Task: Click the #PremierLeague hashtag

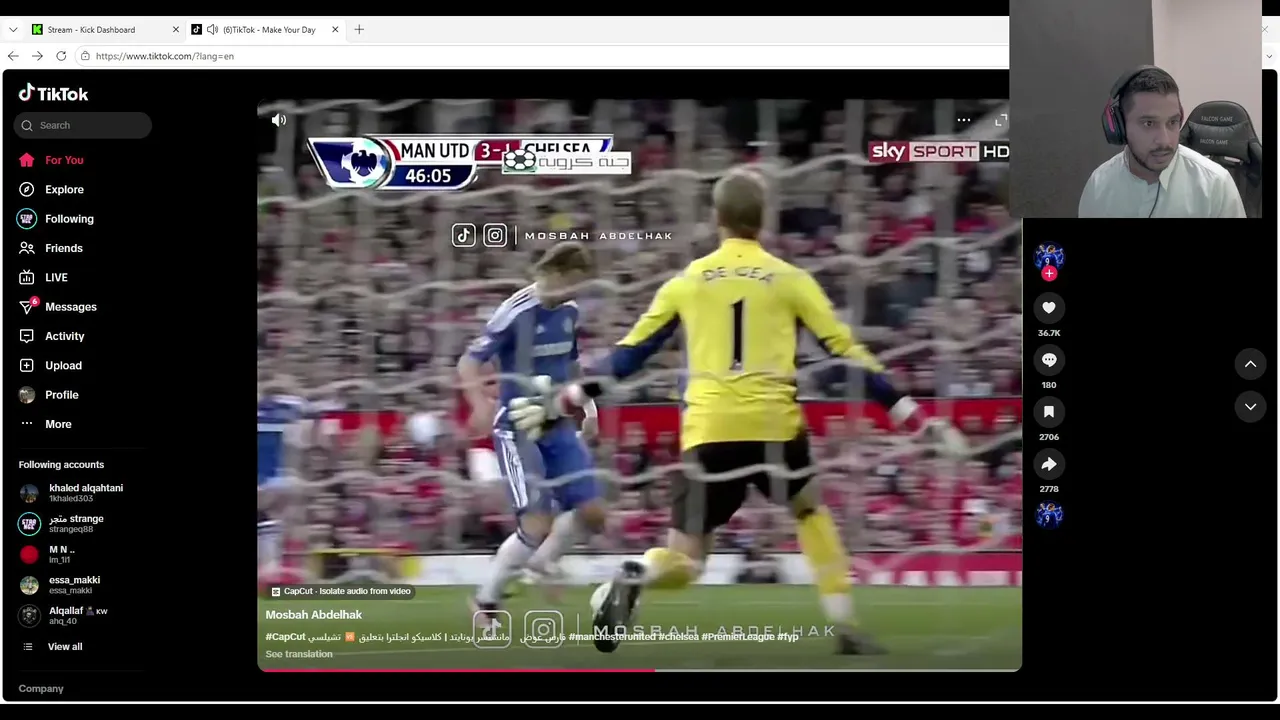Action: (x=738, y=637)
